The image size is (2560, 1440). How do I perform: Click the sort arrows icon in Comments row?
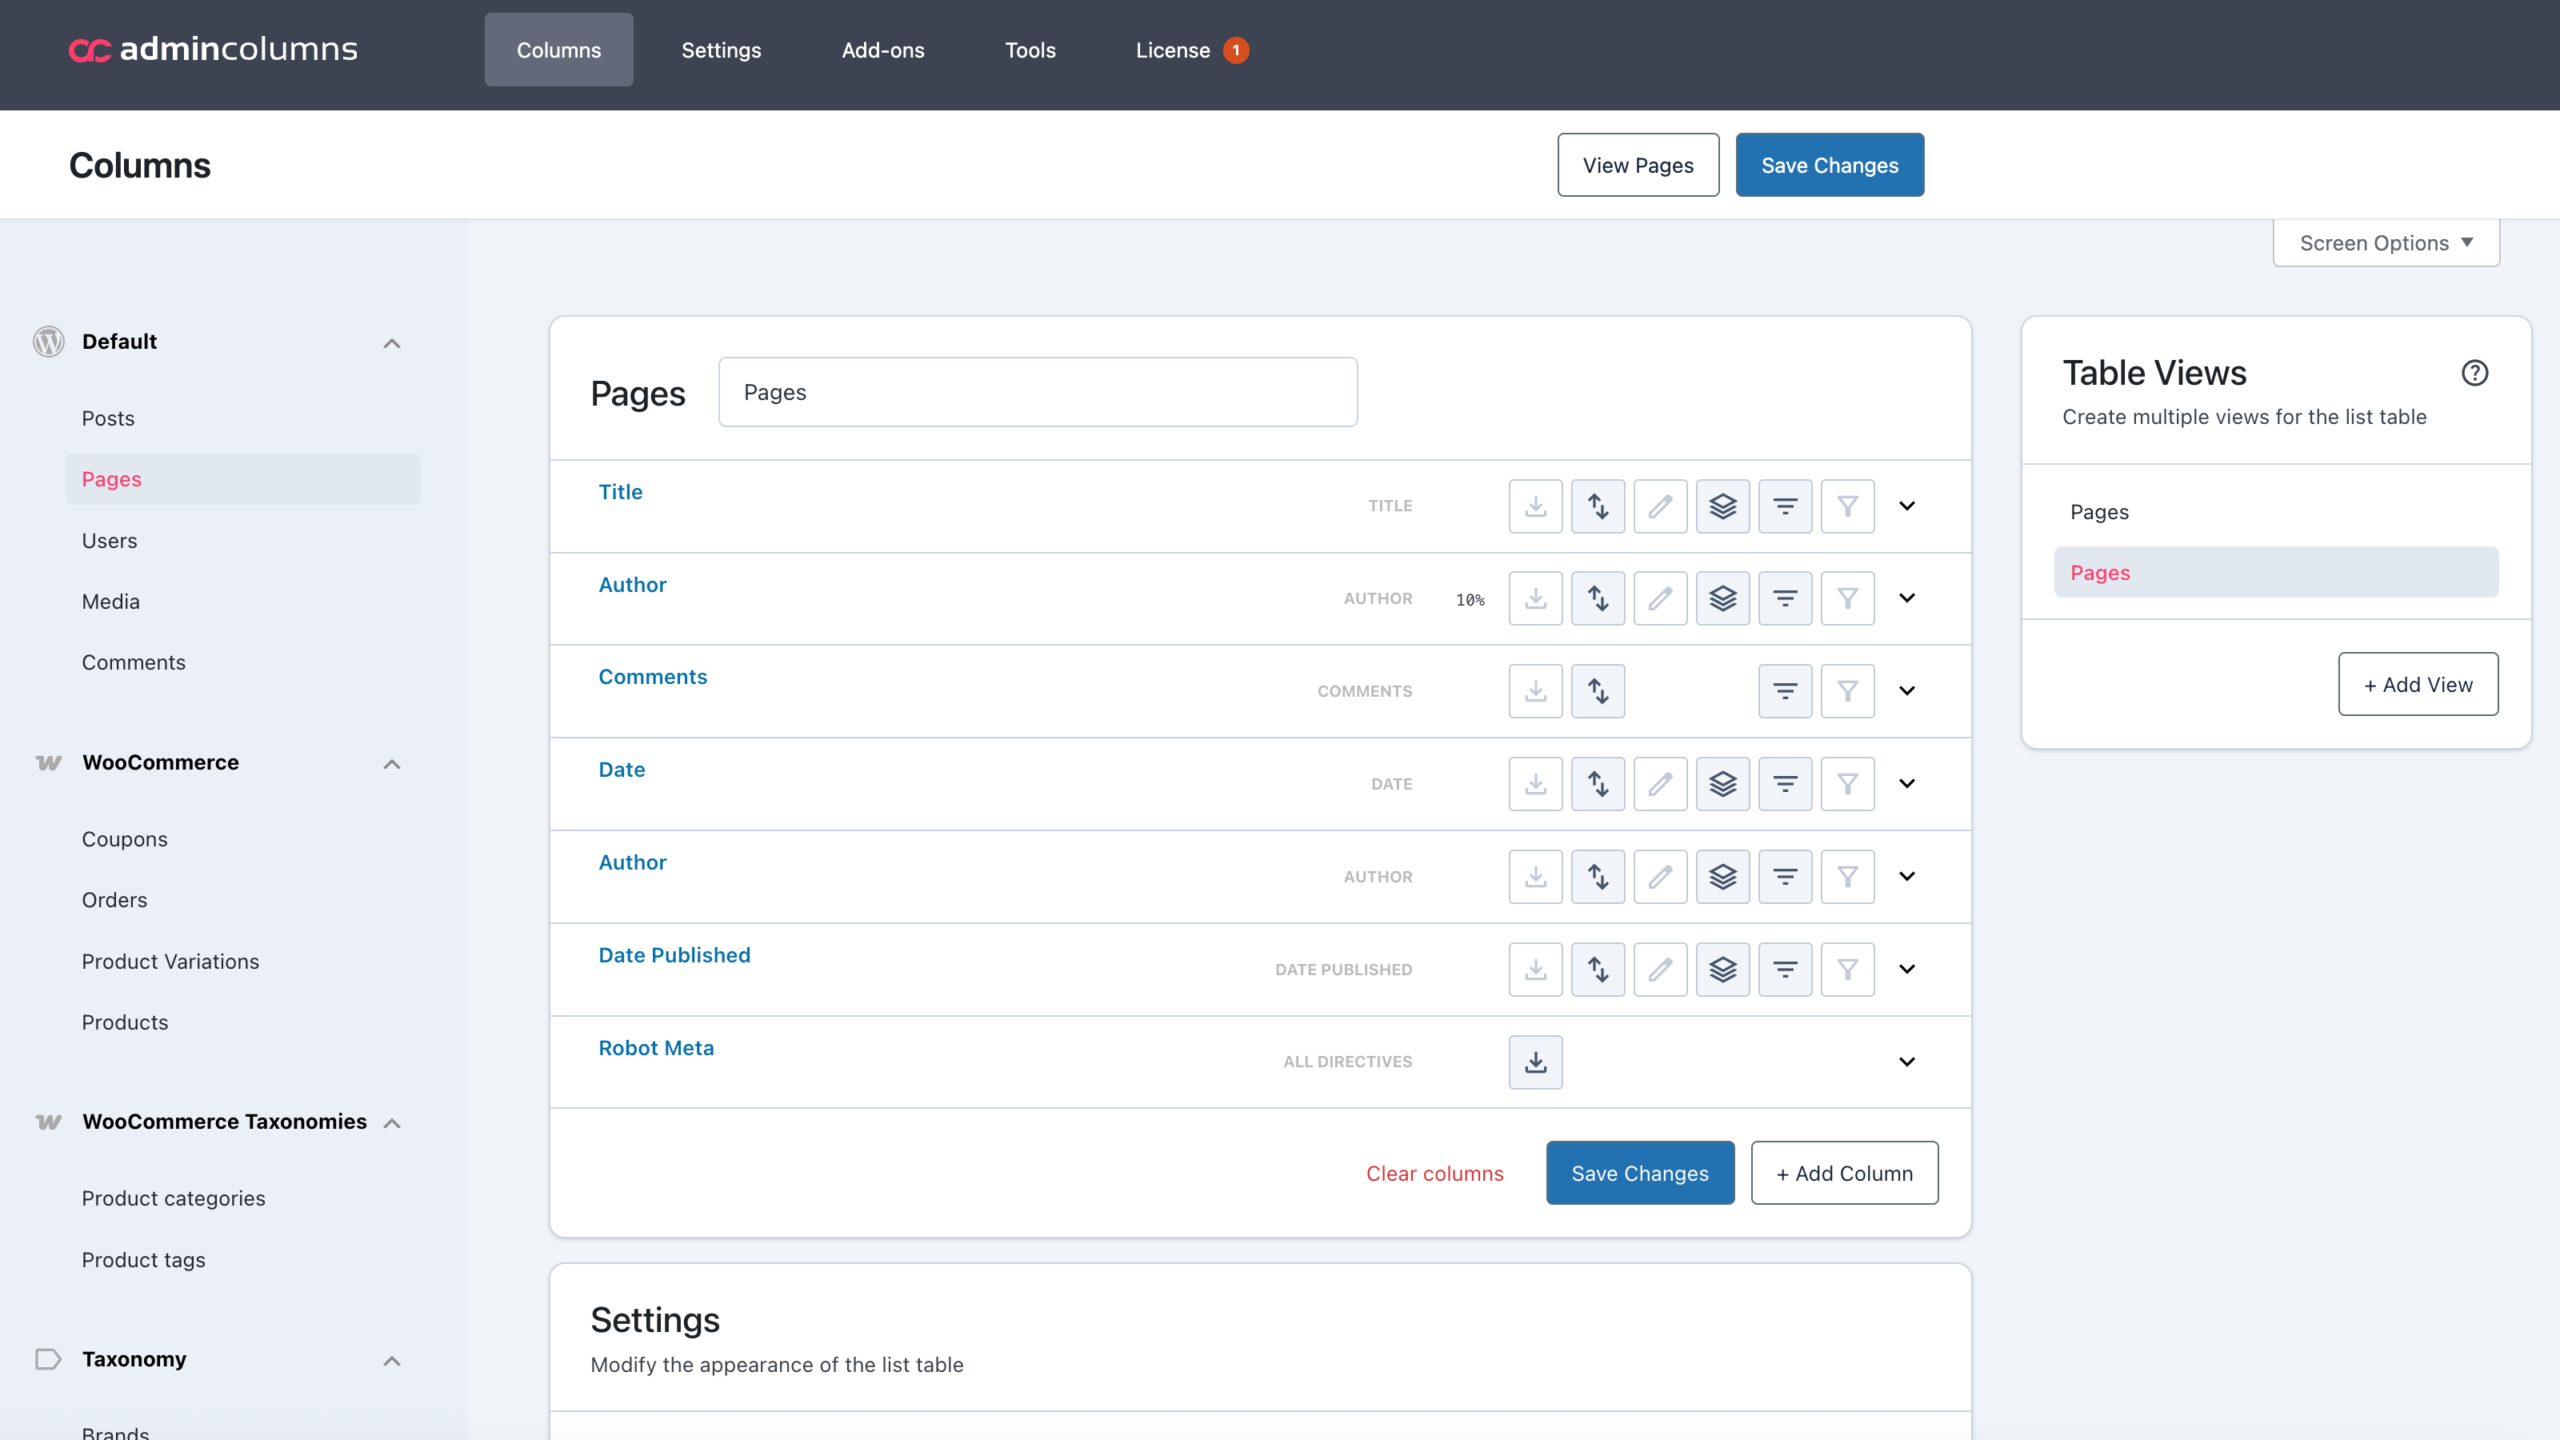click(x=1597, y=691)
